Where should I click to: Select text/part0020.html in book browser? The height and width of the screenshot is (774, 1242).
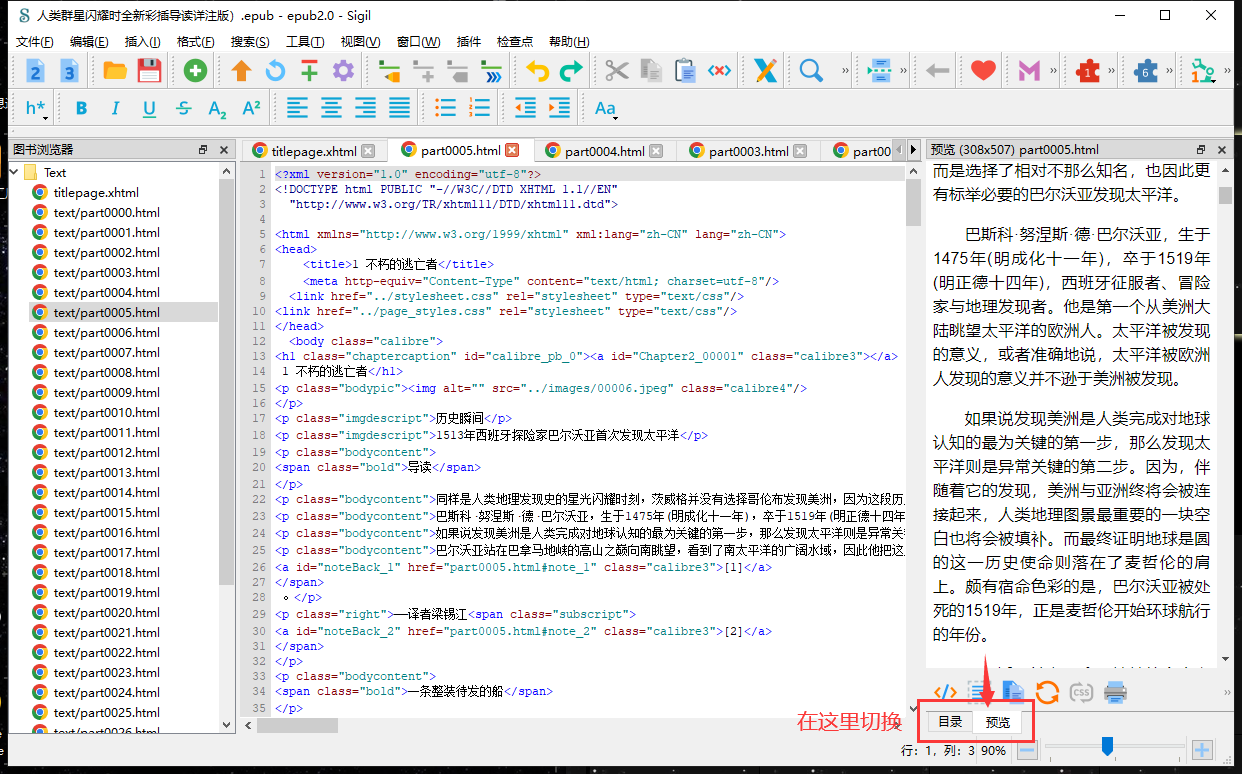tap(106, 612)
